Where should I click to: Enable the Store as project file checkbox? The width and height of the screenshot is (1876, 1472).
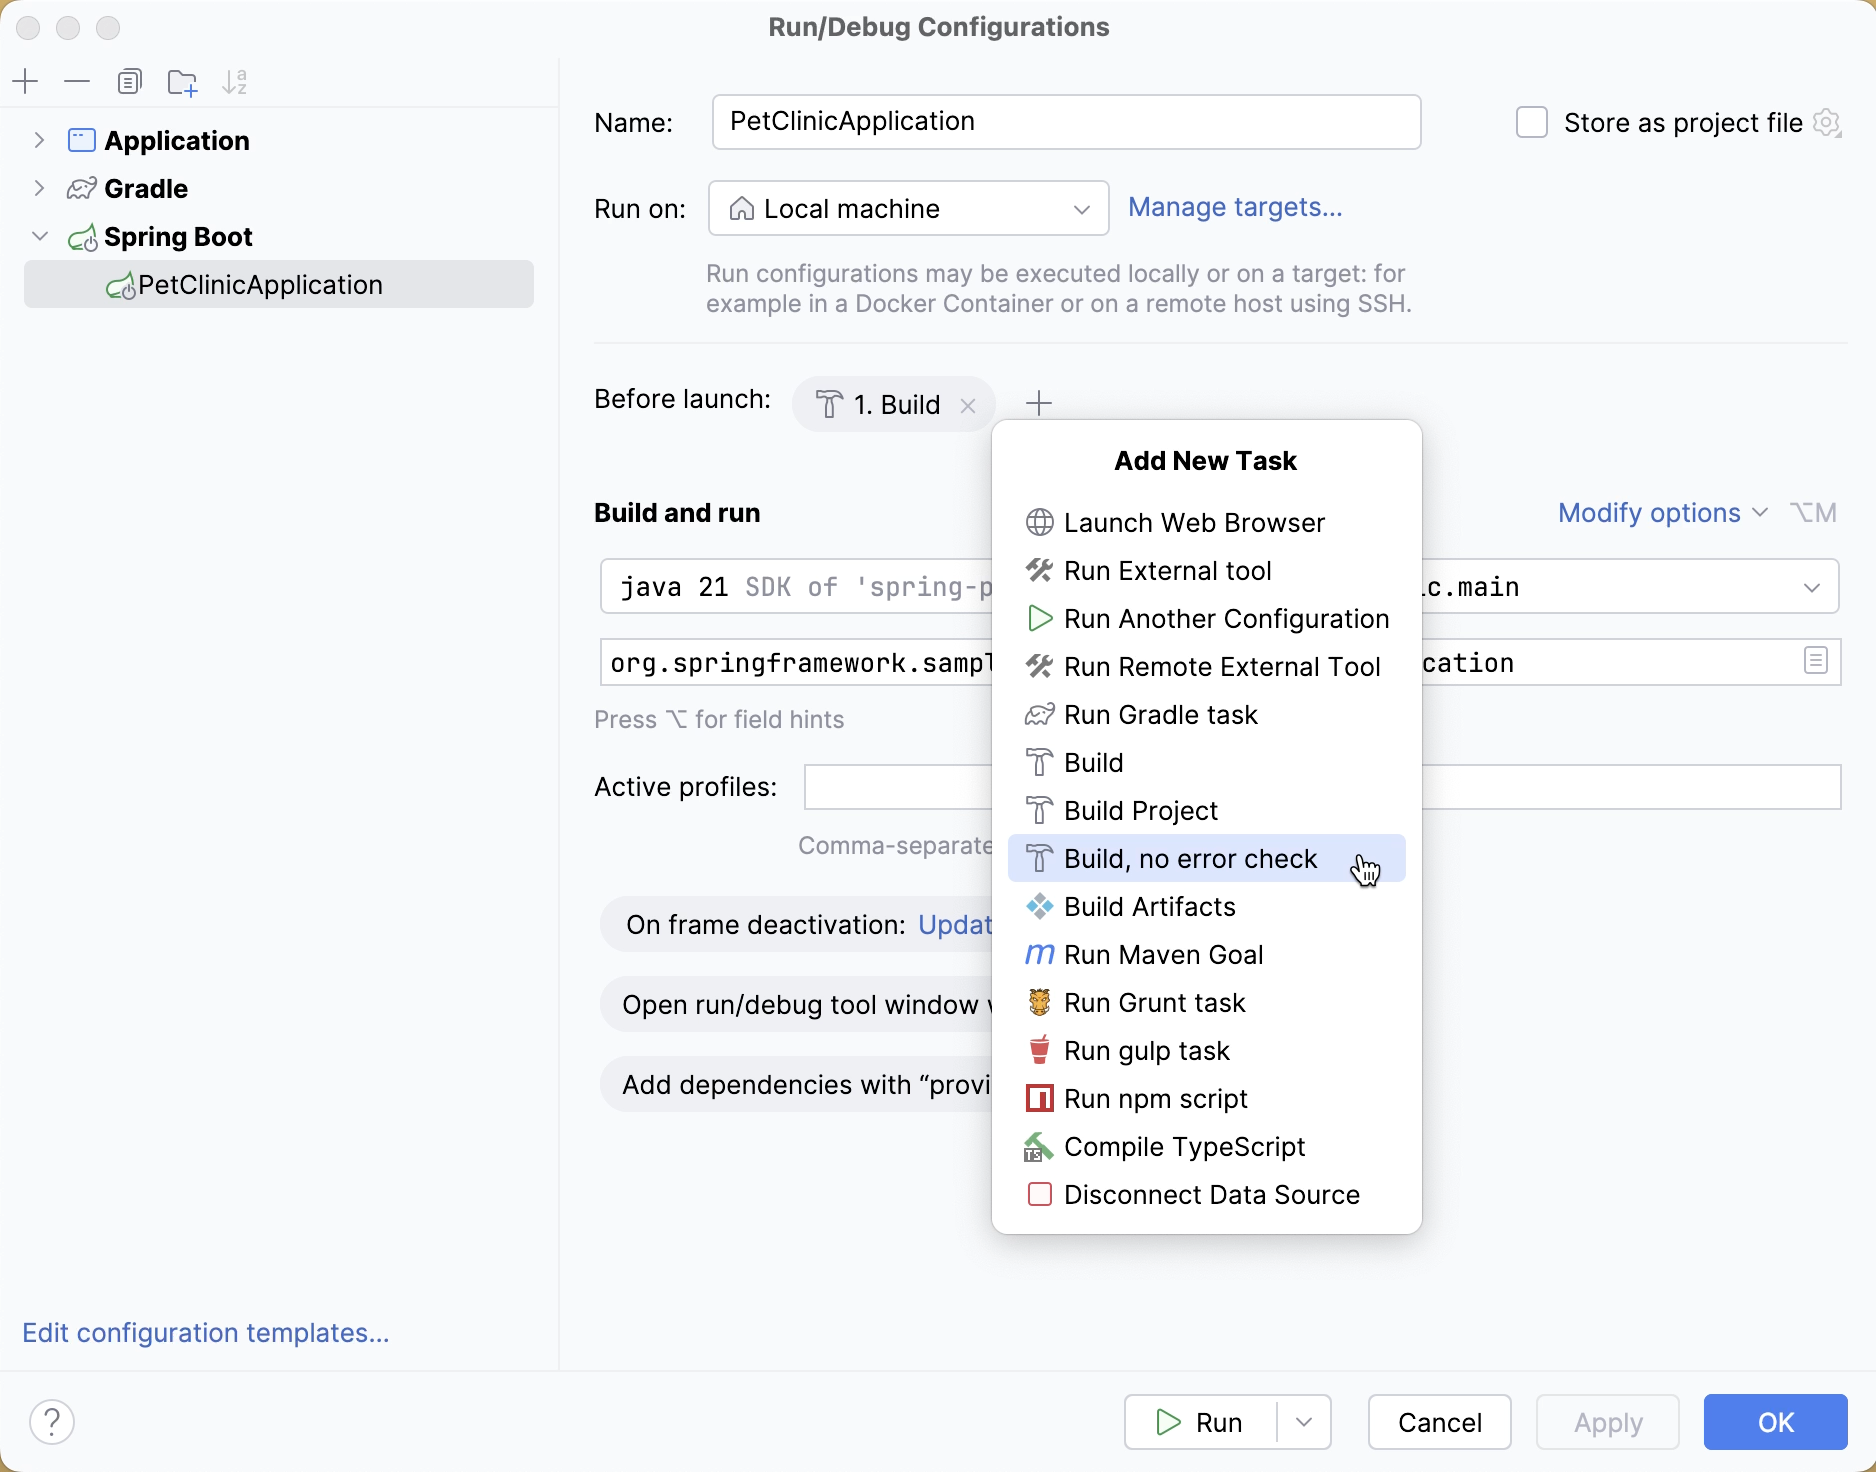pos(1532,123)
